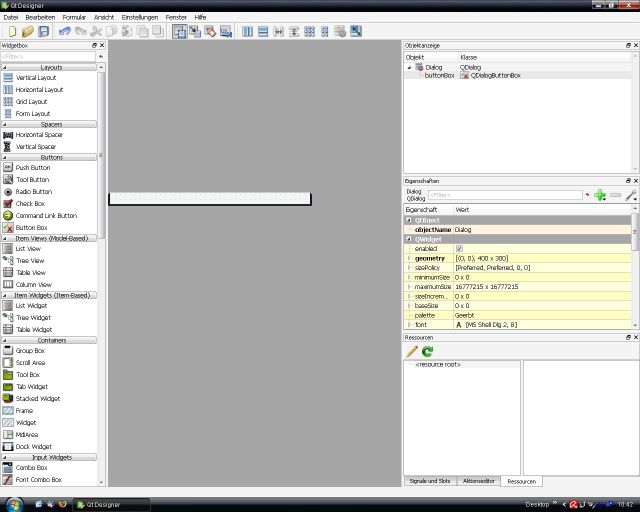Image resolution: width=640 pixels, height=512 pixels.
Task: Toggle the enabled property checkbox
Action: 459,248
